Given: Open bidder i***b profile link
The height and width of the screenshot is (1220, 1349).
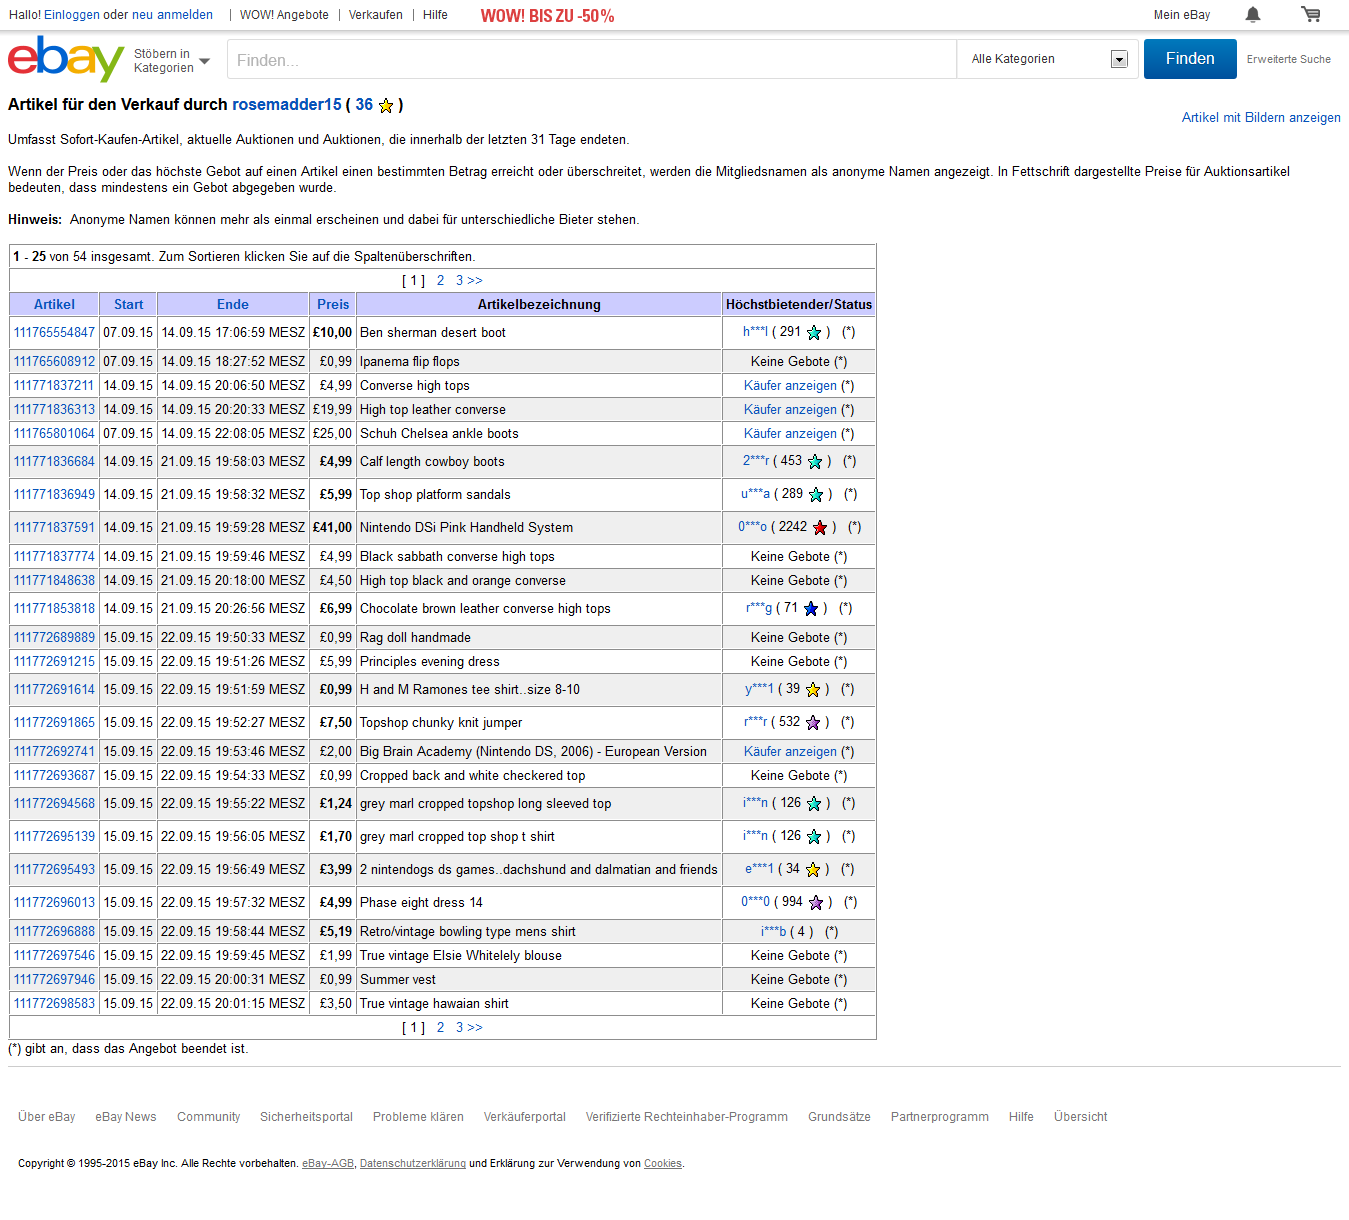Looking at the screenshot, I should pyautogui.click(x=773, y=931).
